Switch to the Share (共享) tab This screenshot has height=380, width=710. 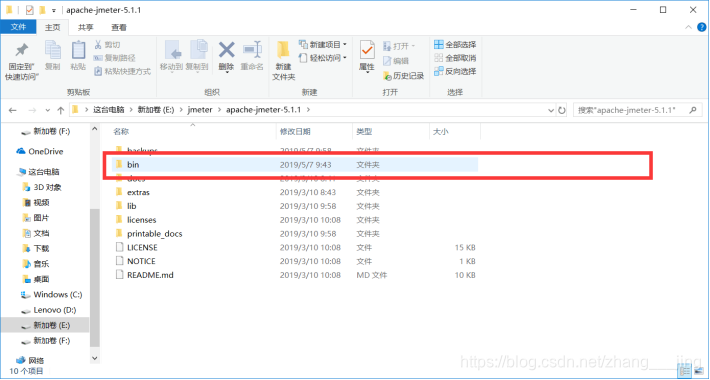click(86, 28)
